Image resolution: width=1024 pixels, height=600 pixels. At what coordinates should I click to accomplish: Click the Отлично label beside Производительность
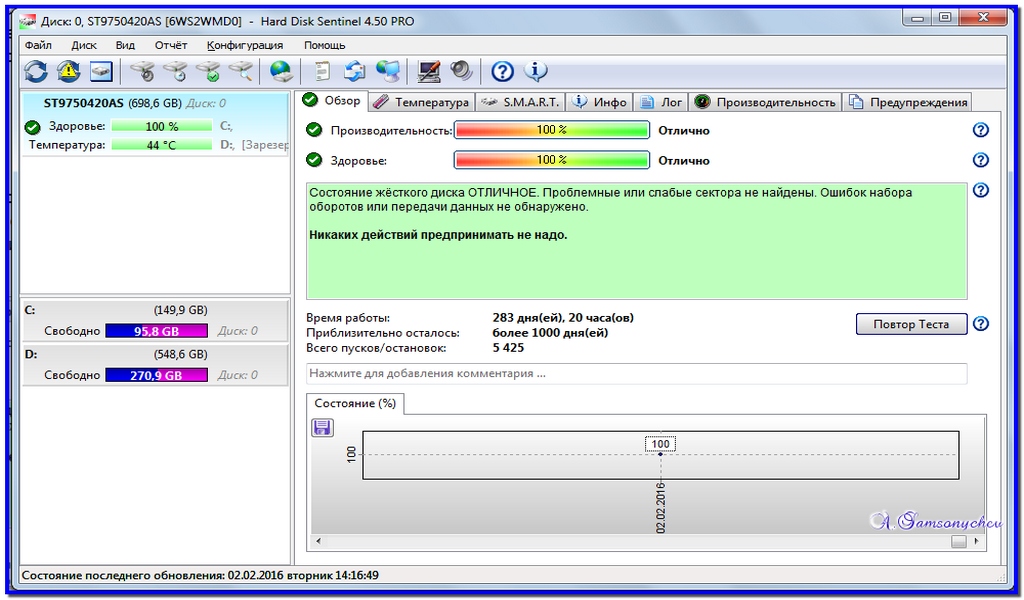coord(684,131)
